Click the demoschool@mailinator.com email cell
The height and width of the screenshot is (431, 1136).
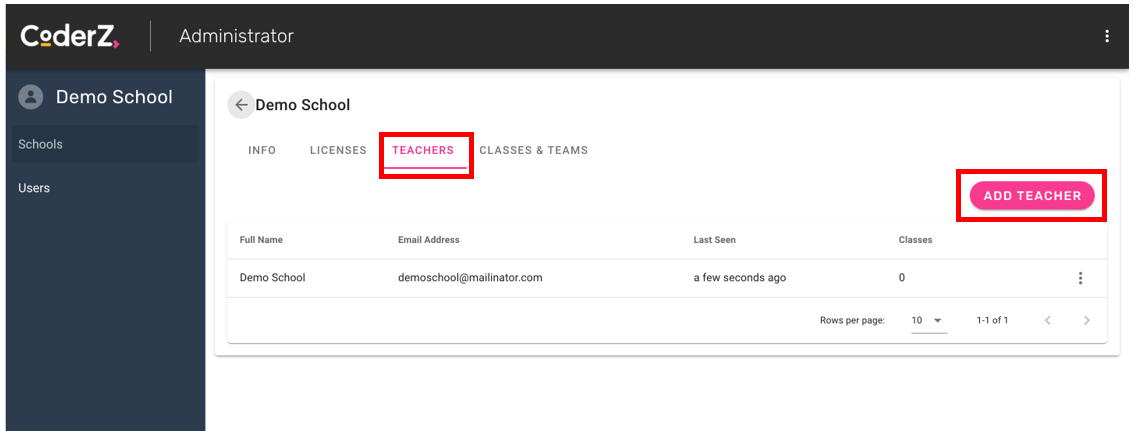tap(470, 278)
